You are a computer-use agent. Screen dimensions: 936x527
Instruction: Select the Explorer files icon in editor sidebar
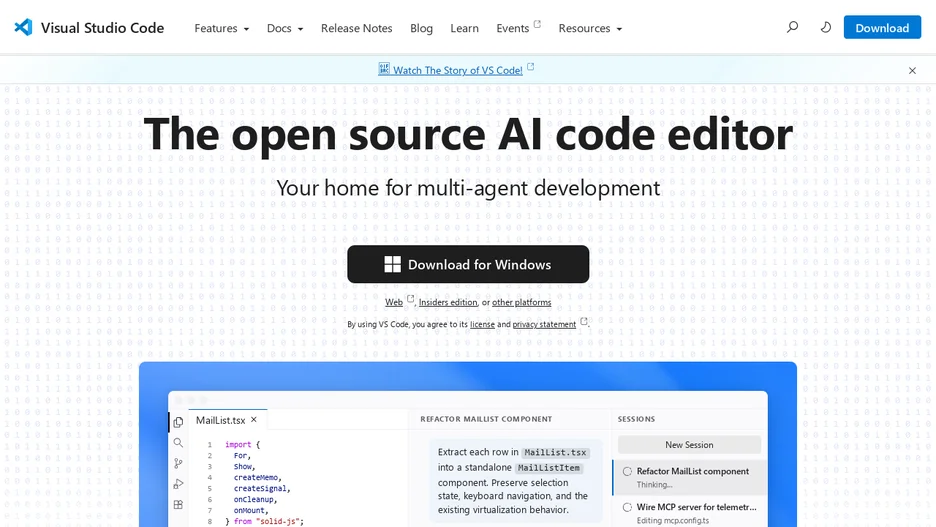178,423
